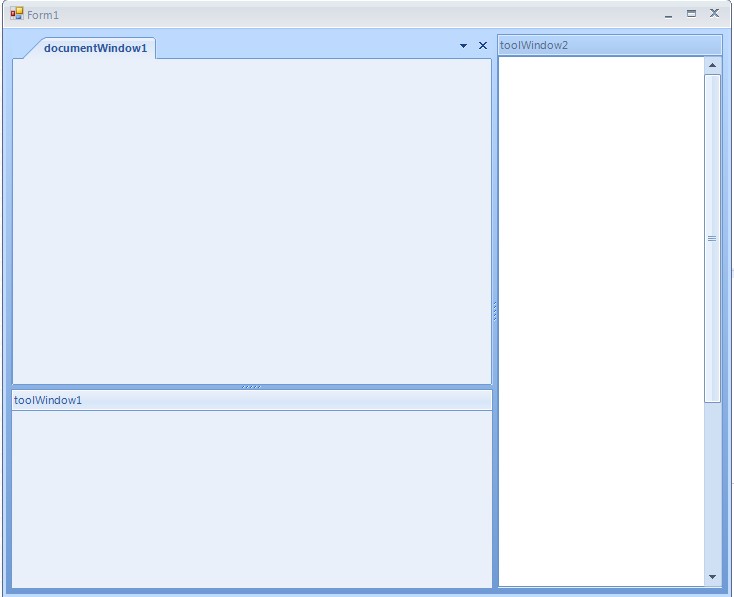This screenshot has width=734, height=597.
Task: Select the documentWindow1 tab
Action: [95, 48]
